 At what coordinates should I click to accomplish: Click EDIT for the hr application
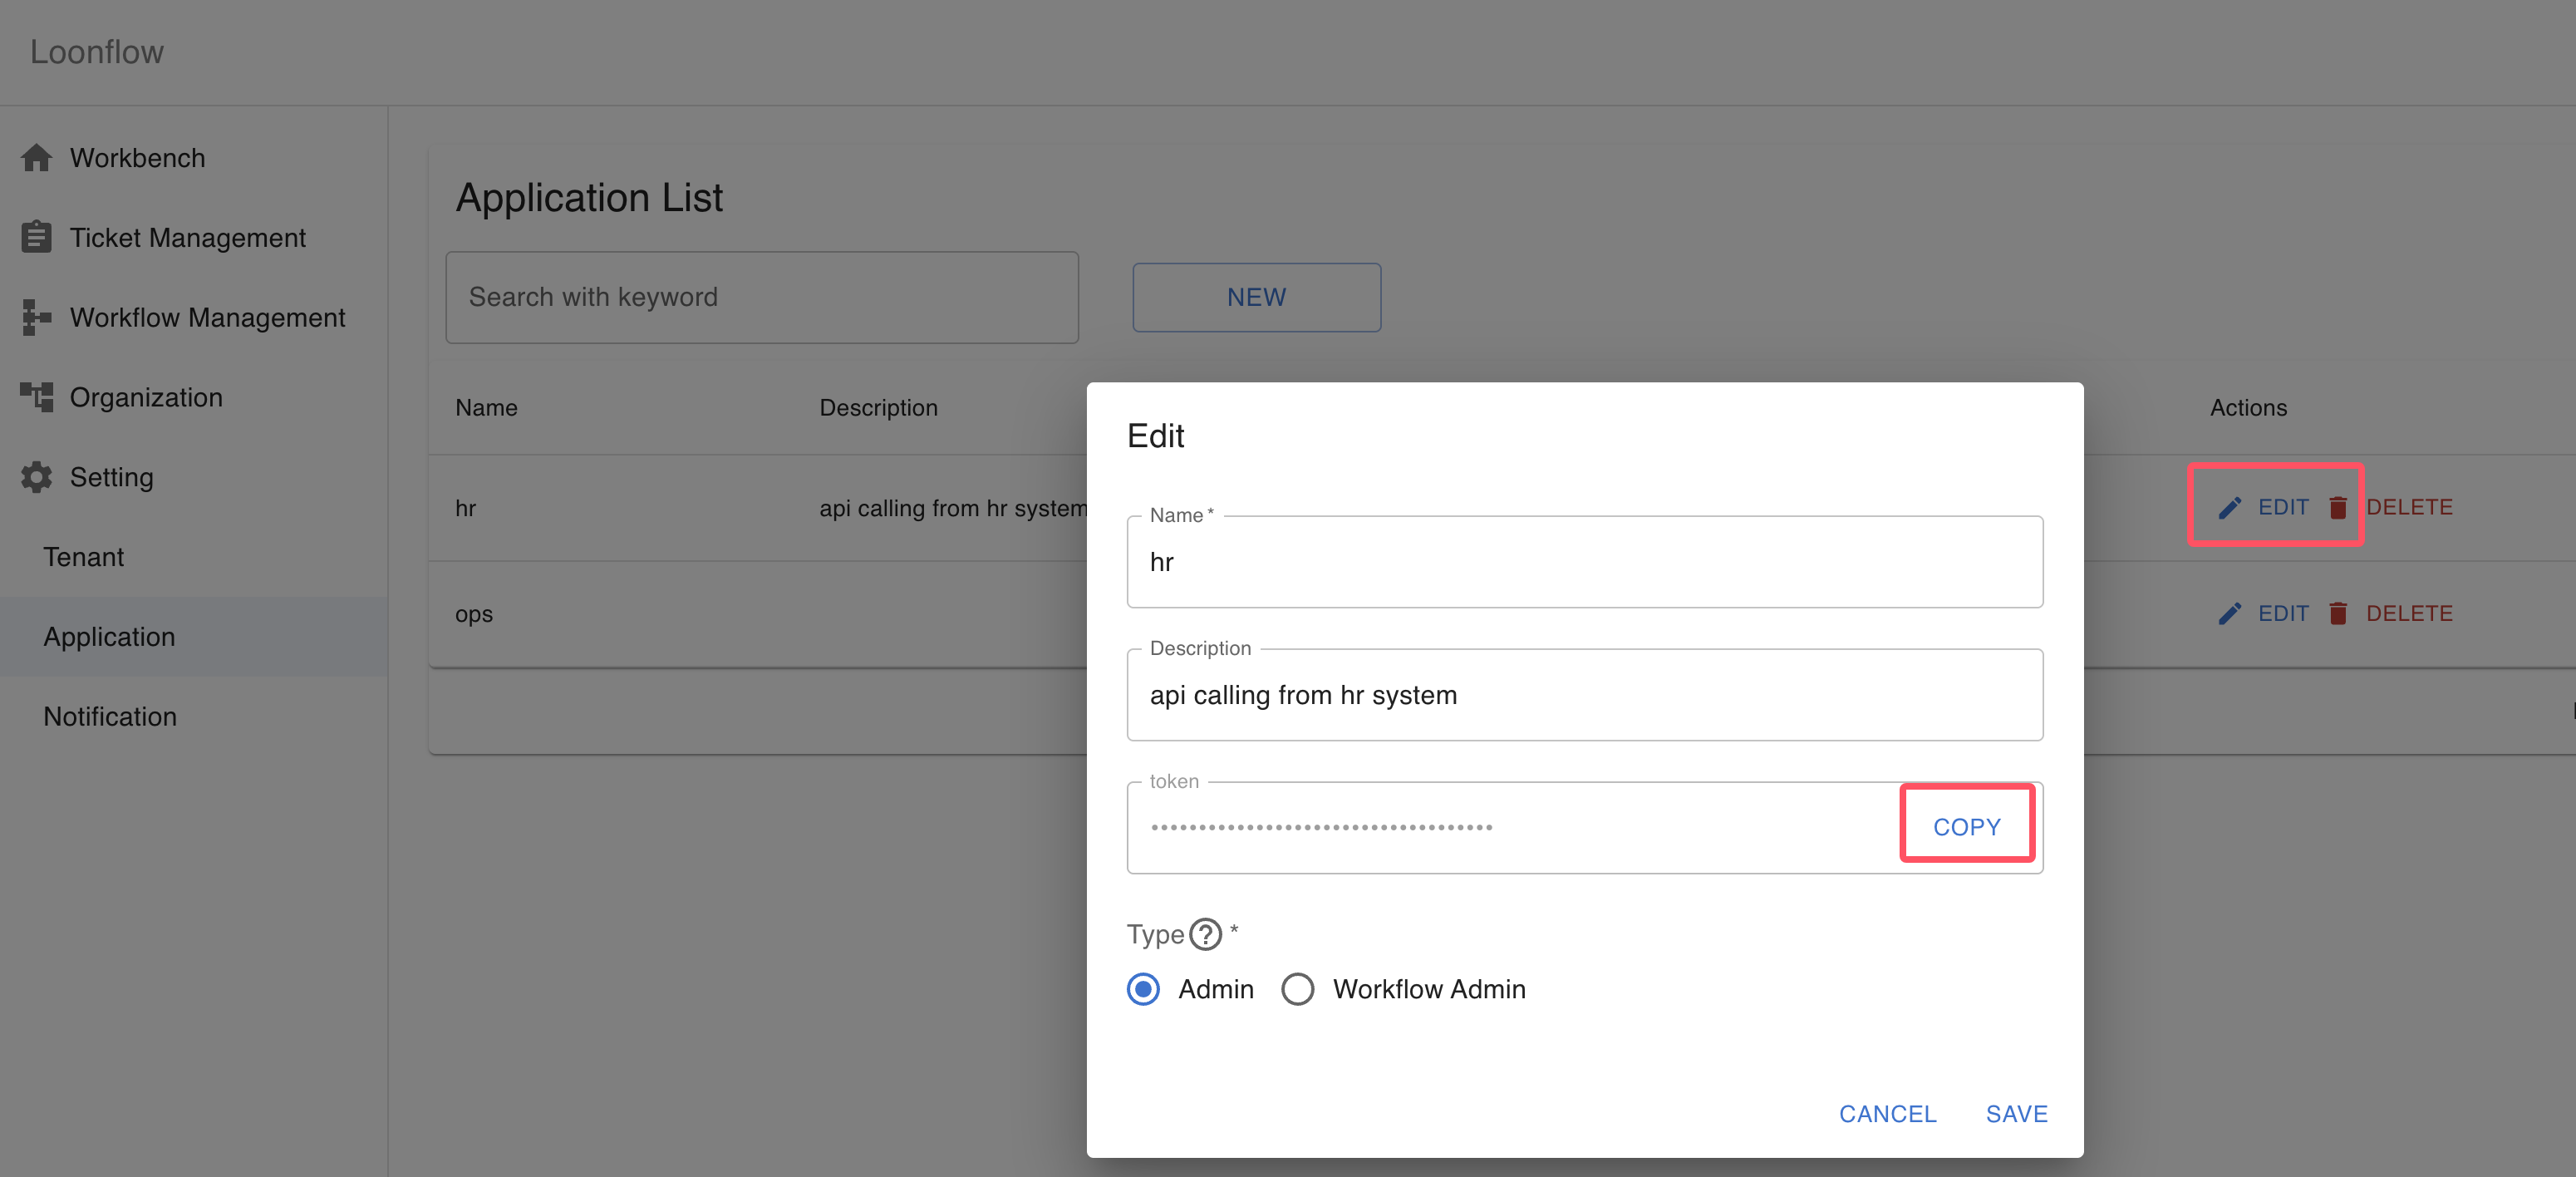(2264, 508)
